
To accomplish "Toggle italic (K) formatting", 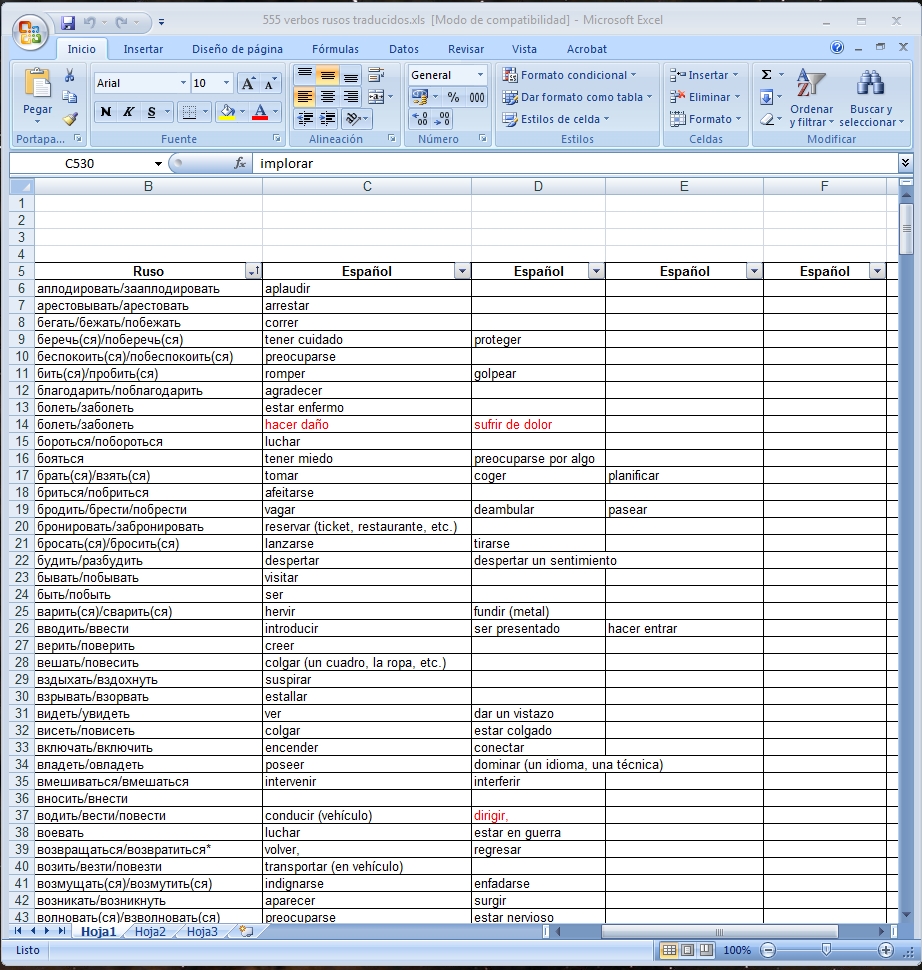I will 128,112.
